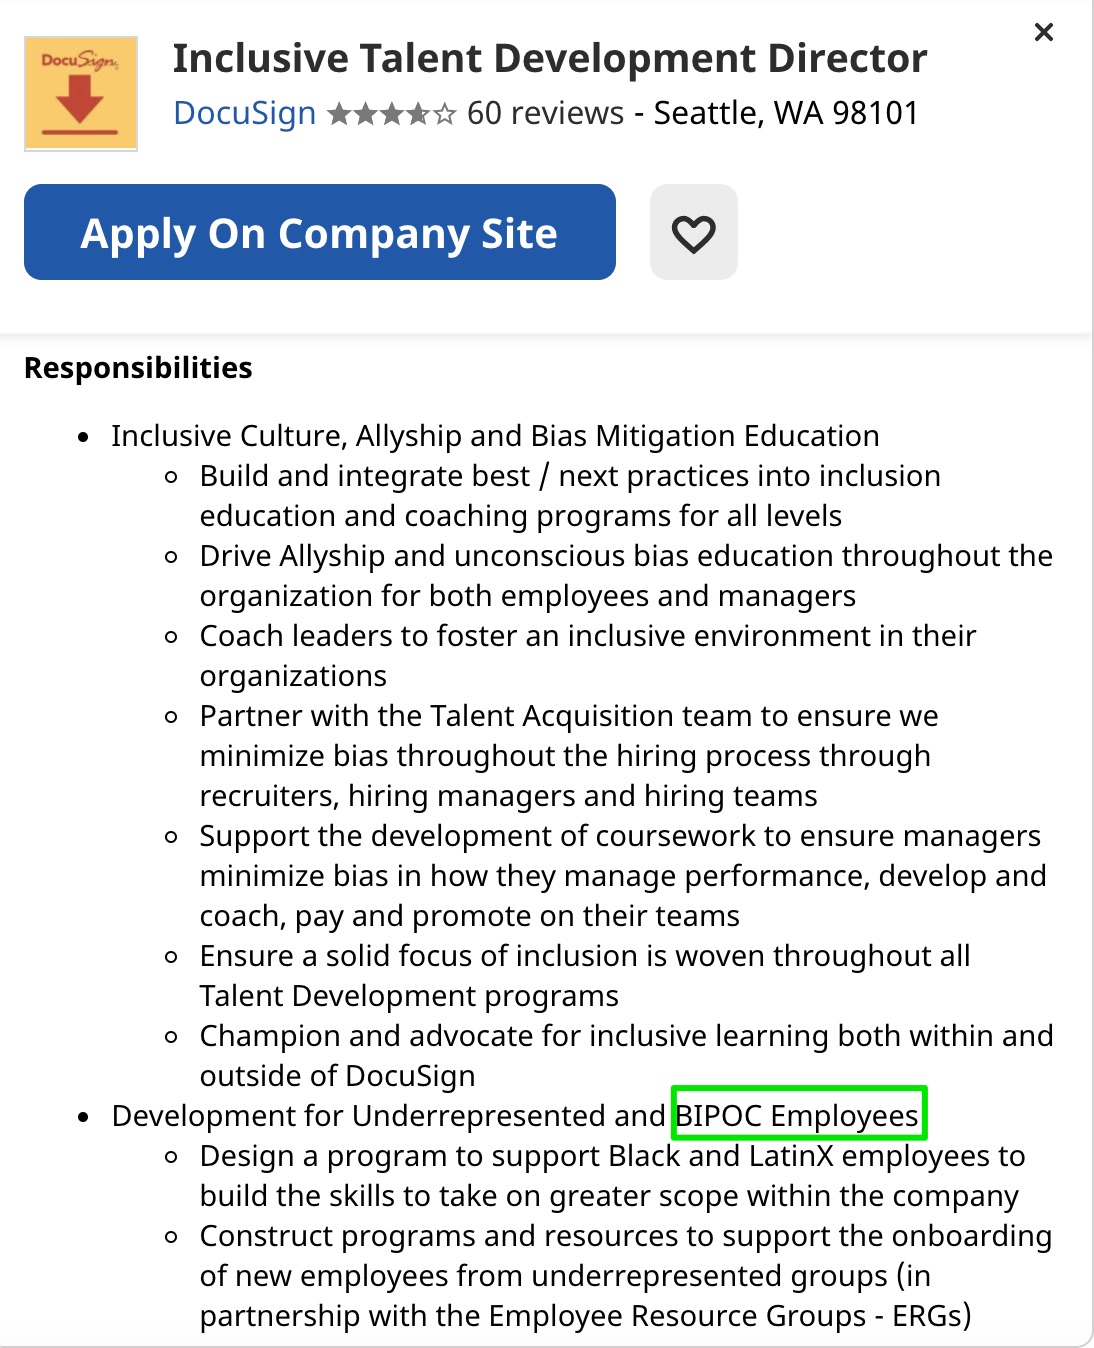Click the Partner with the Talent Acquisition line
The width and height of the screenshot is (1094, 1348).
tap(569, 716)
